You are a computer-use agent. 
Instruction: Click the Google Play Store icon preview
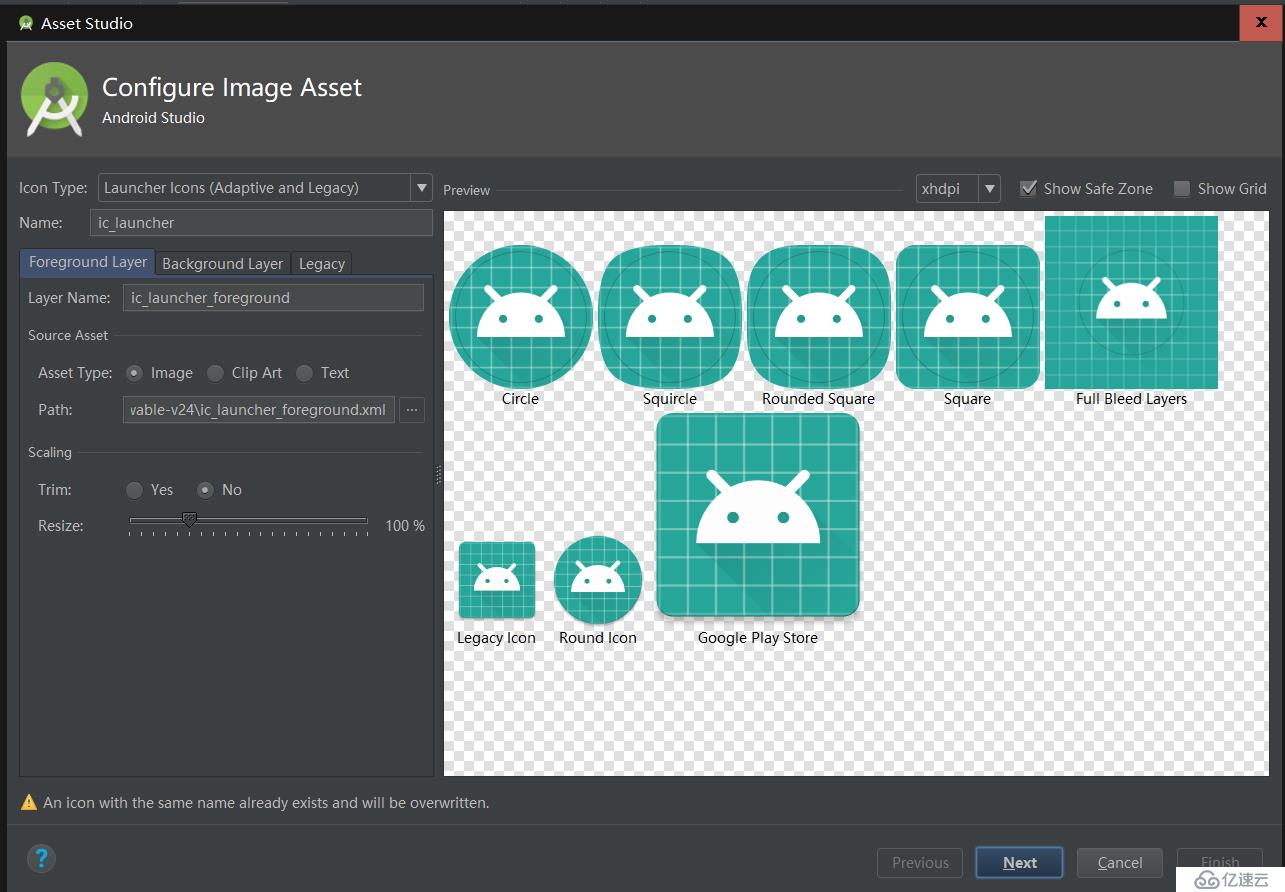pyautogui.click(x=758, y=515)
